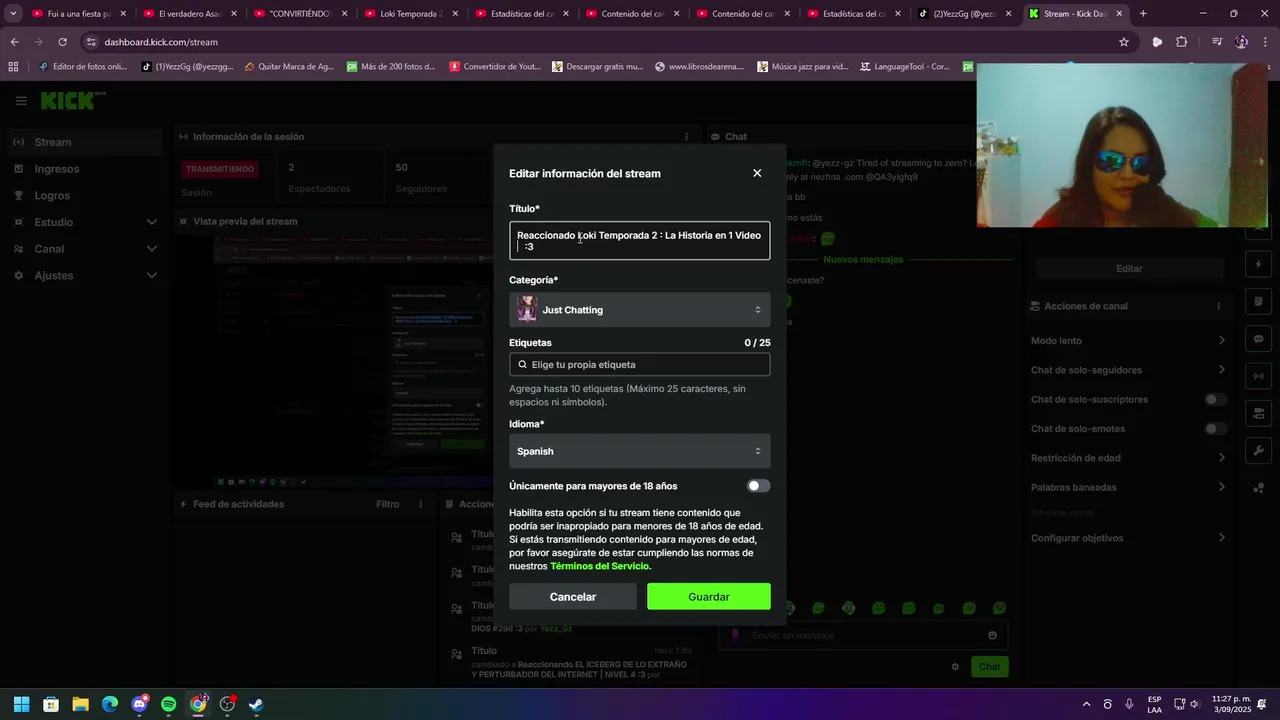Open Restricción de edad settings

(1128, 458)
